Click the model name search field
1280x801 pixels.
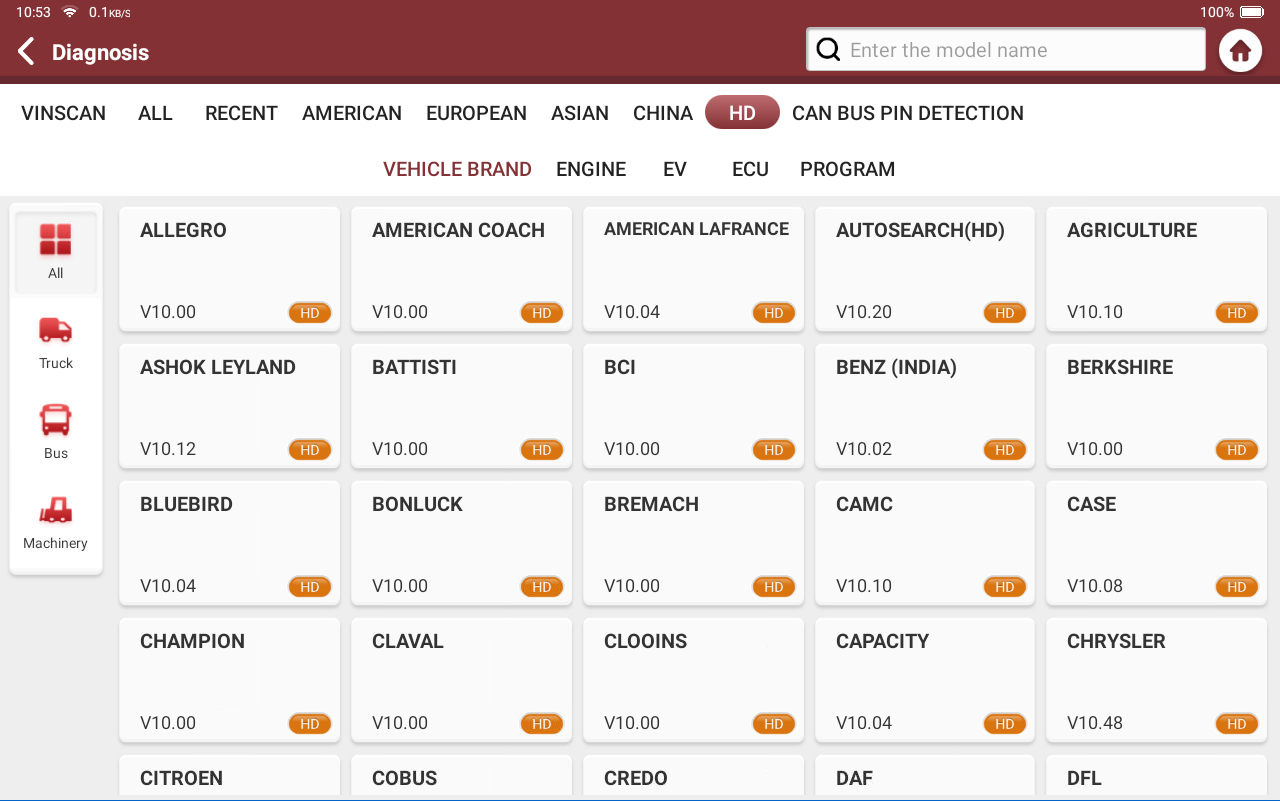tap(1006, 50)
